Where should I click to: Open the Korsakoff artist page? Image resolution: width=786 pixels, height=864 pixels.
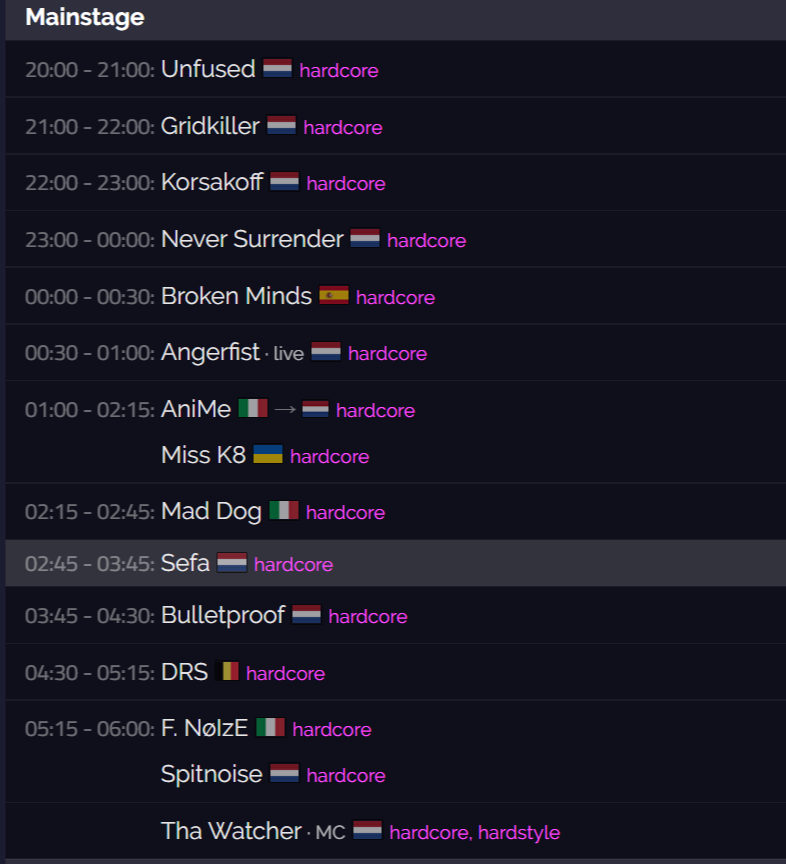[212, 182]
